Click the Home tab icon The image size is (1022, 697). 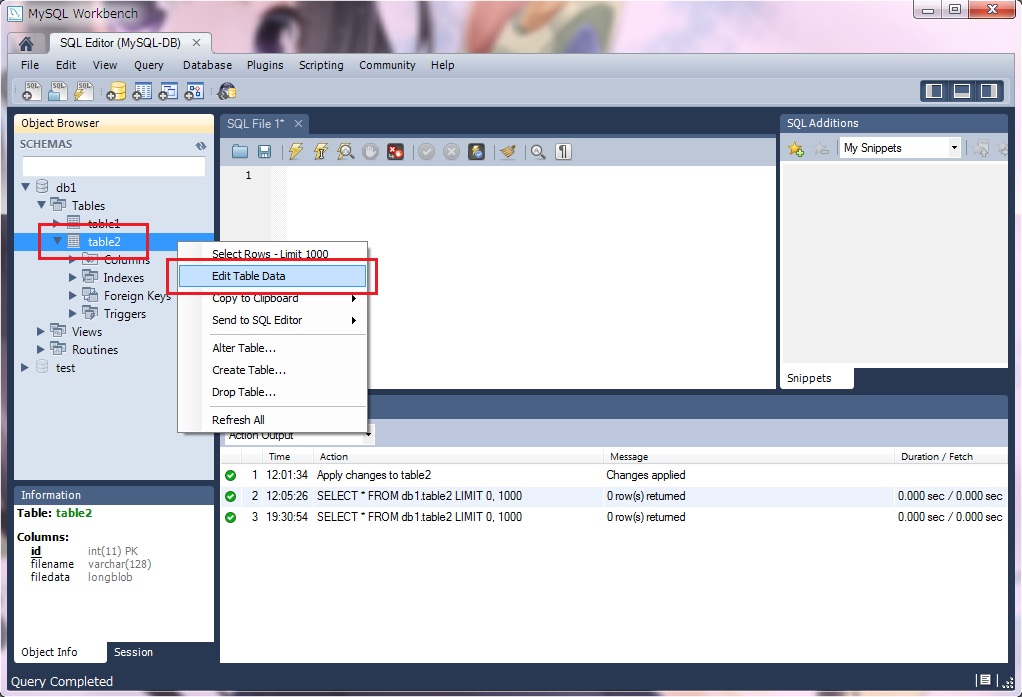tap(26, 43)
